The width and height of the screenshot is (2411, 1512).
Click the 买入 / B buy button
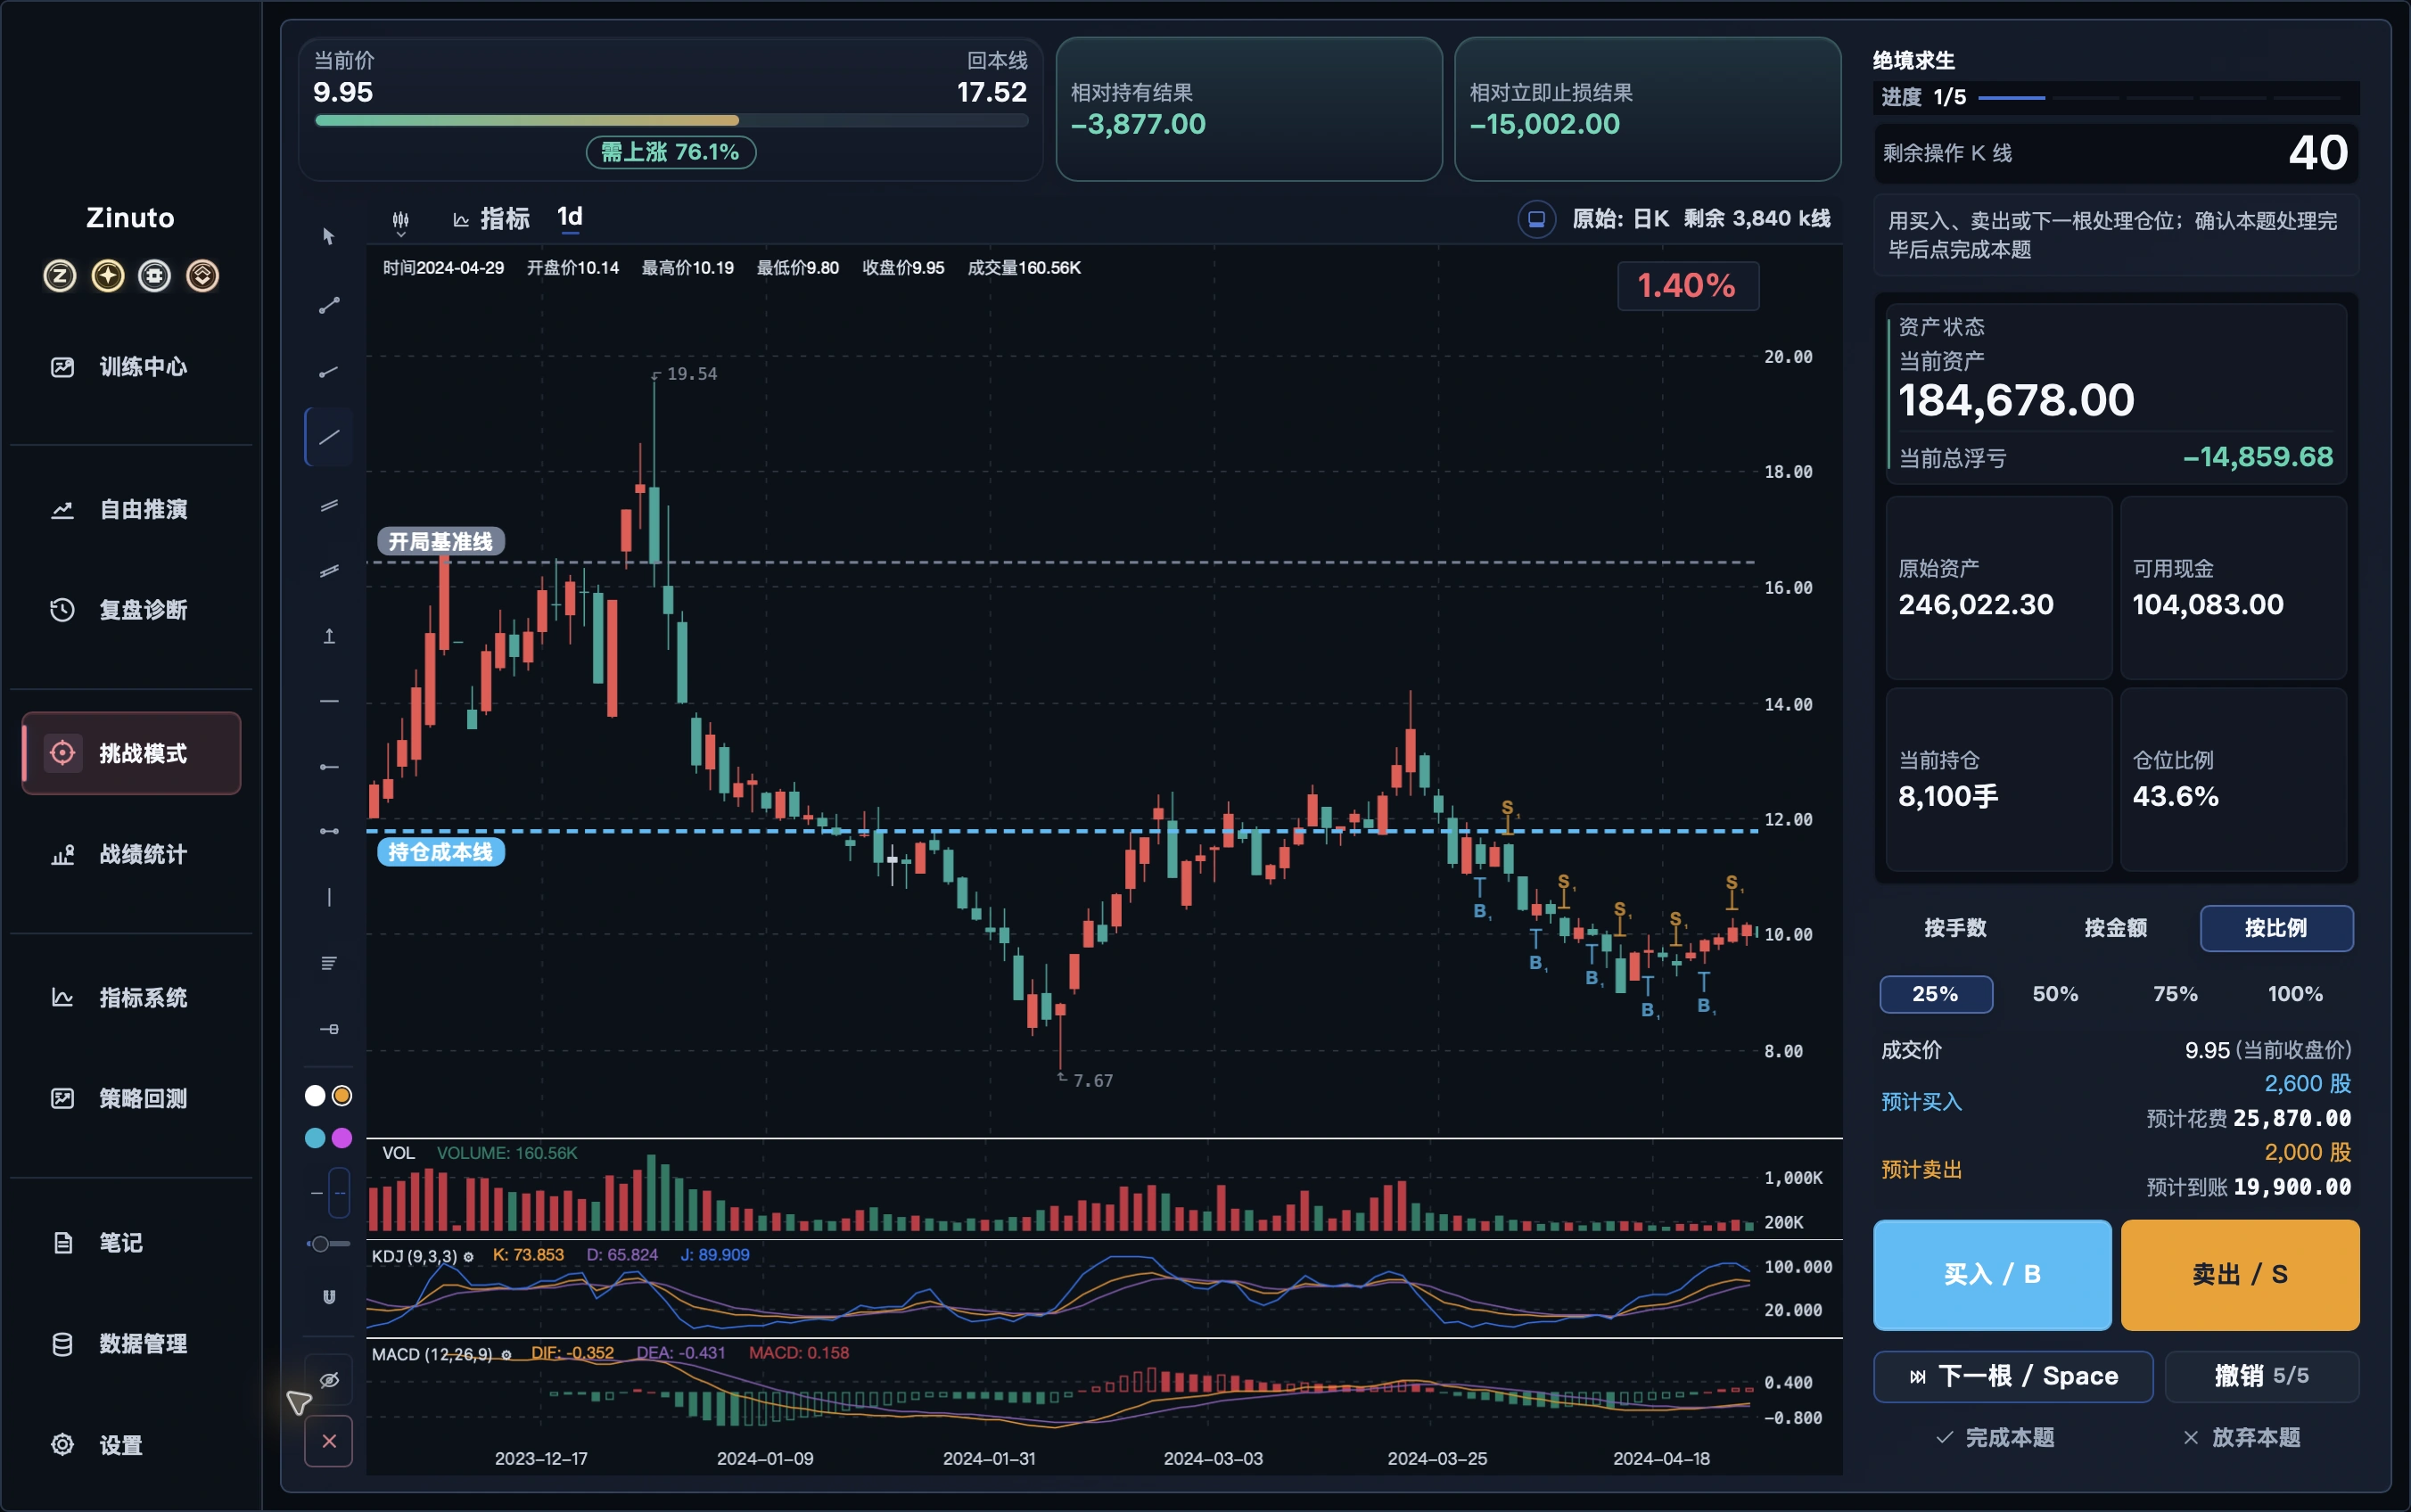point(1992,1275)
